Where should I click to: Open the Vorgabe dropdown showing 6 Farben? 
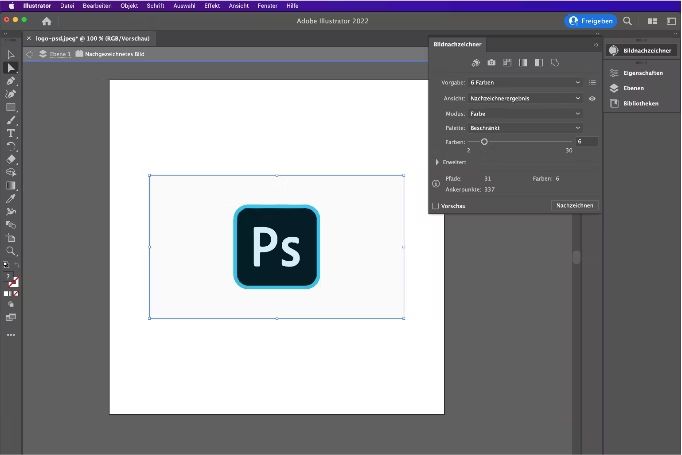pyautogui.click(x=525, y=82)
